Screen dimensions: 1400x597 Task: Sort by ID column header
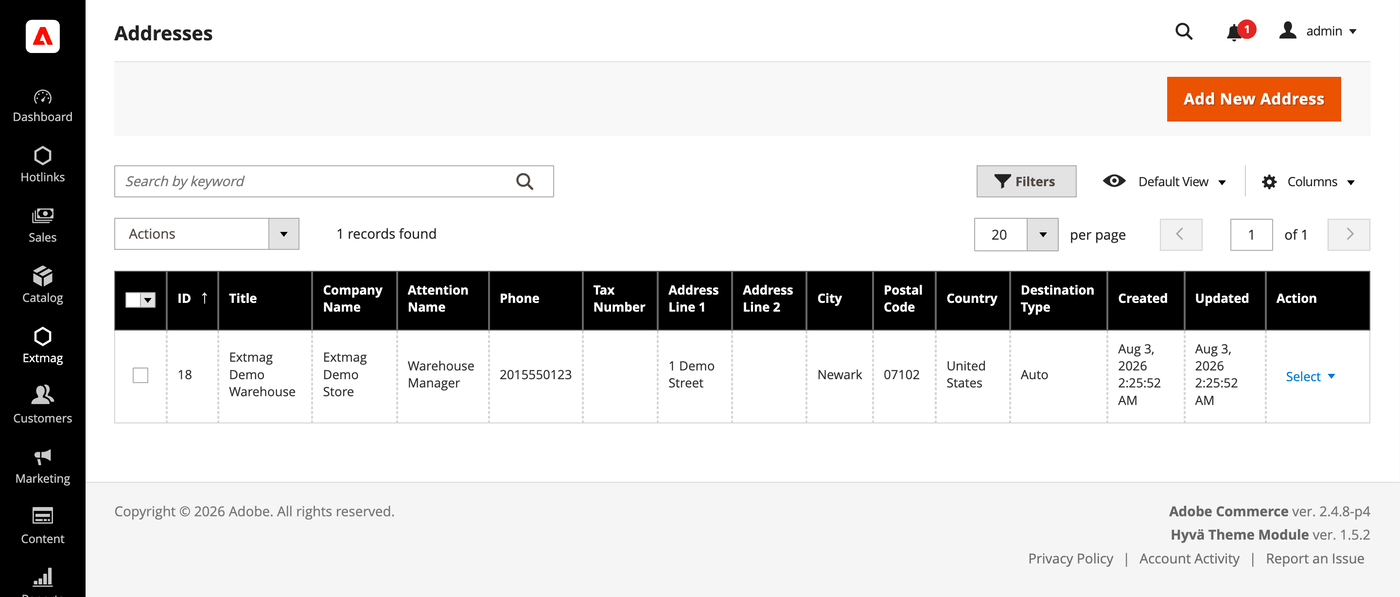click(x=193, y=298)
